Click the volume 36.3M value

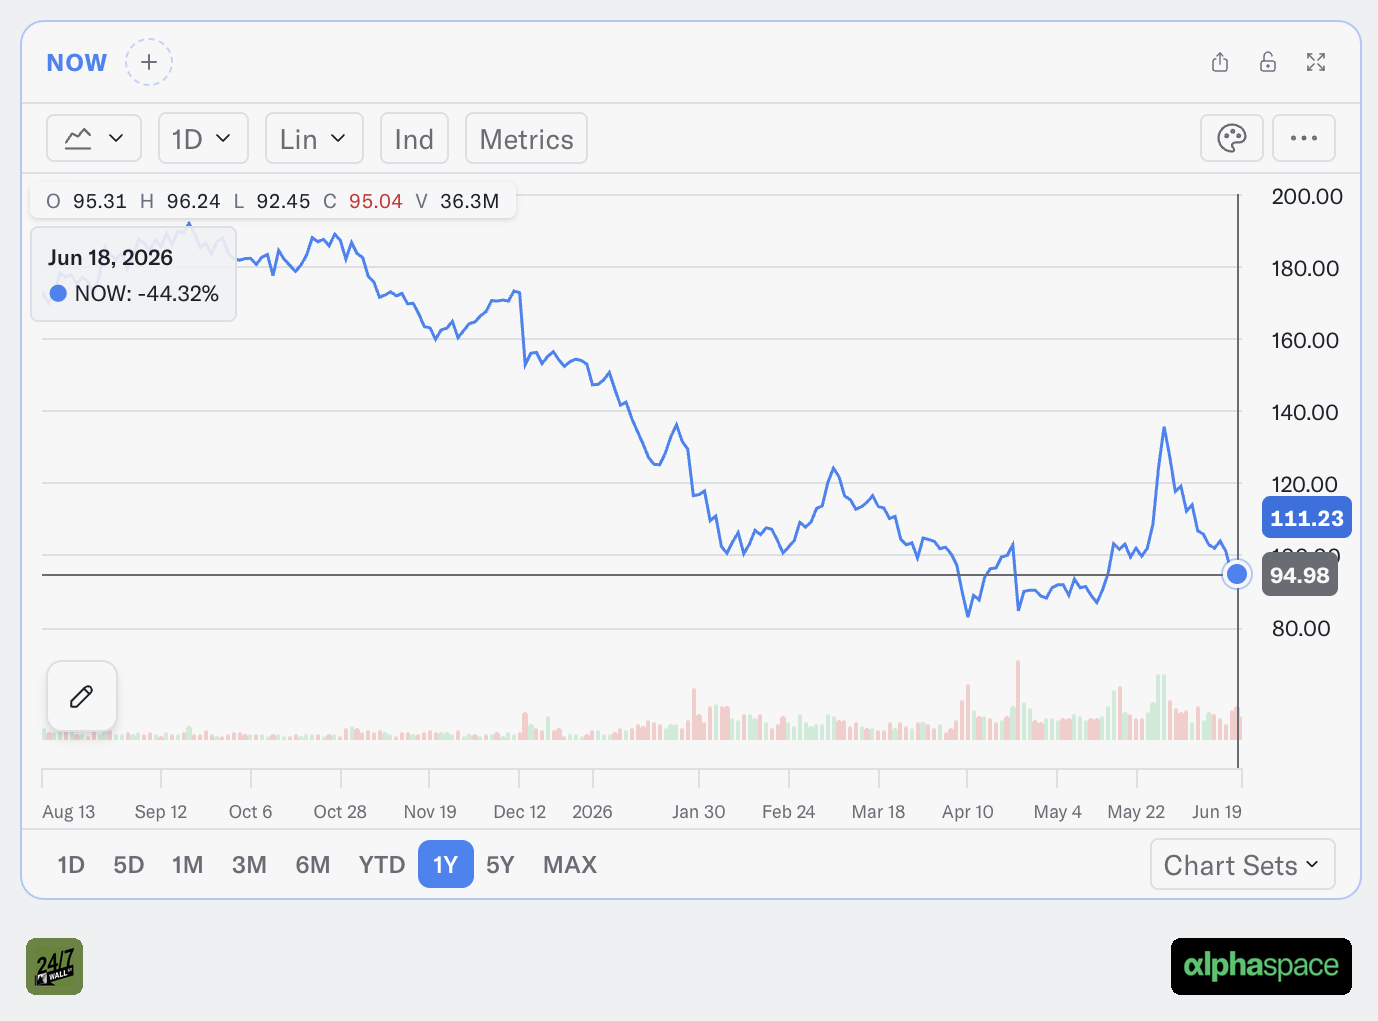(x=470, y=201)
